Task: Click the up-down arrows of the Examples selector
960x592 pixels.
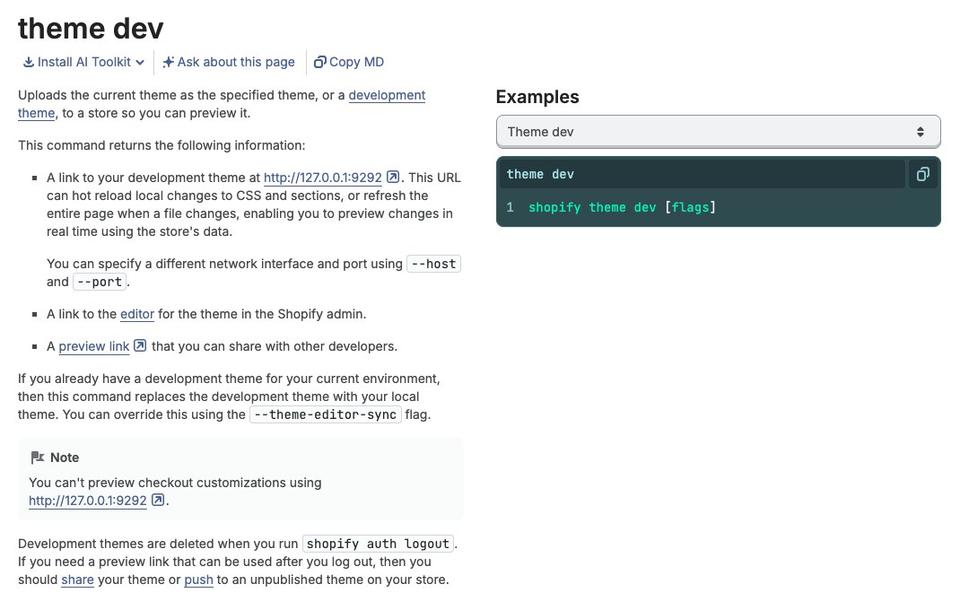Action: [x=920, y=132]
